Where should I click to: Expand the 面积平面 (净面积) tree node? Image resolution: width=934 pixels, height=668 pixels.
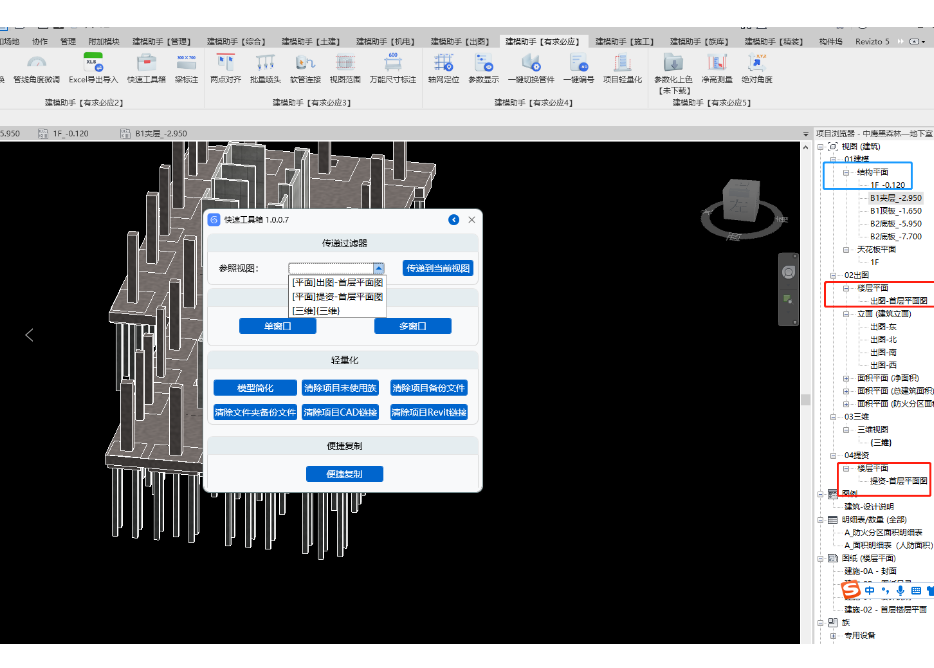[846, 378]
